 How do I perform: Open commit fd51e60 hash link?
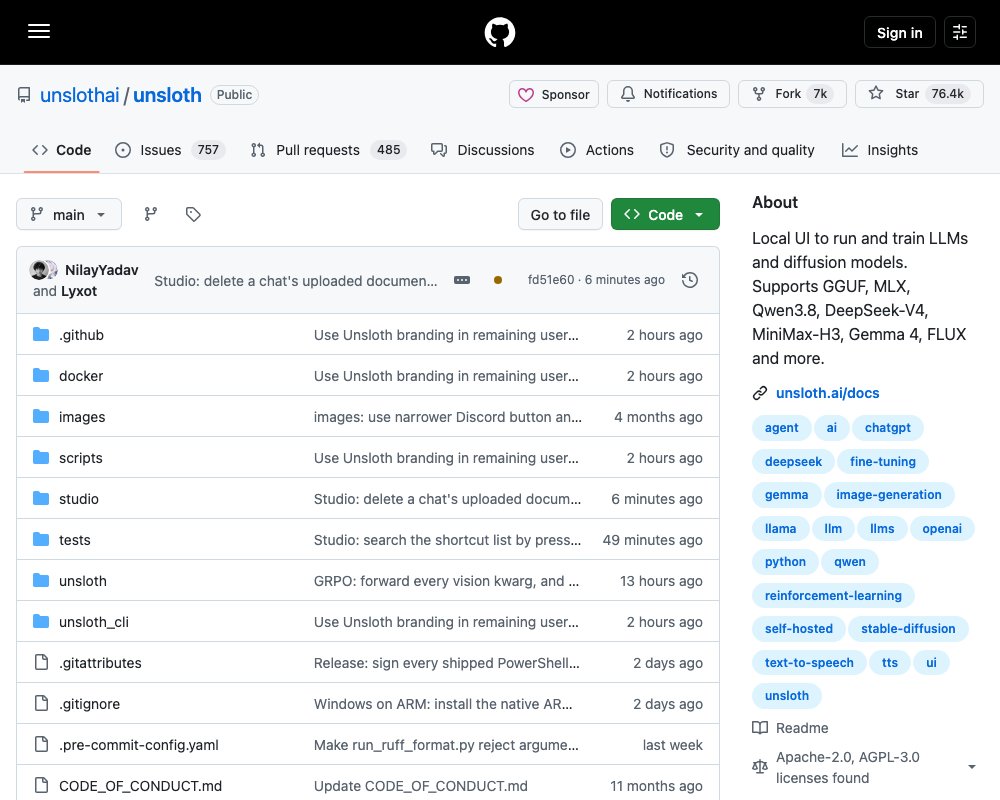[550, 280]
